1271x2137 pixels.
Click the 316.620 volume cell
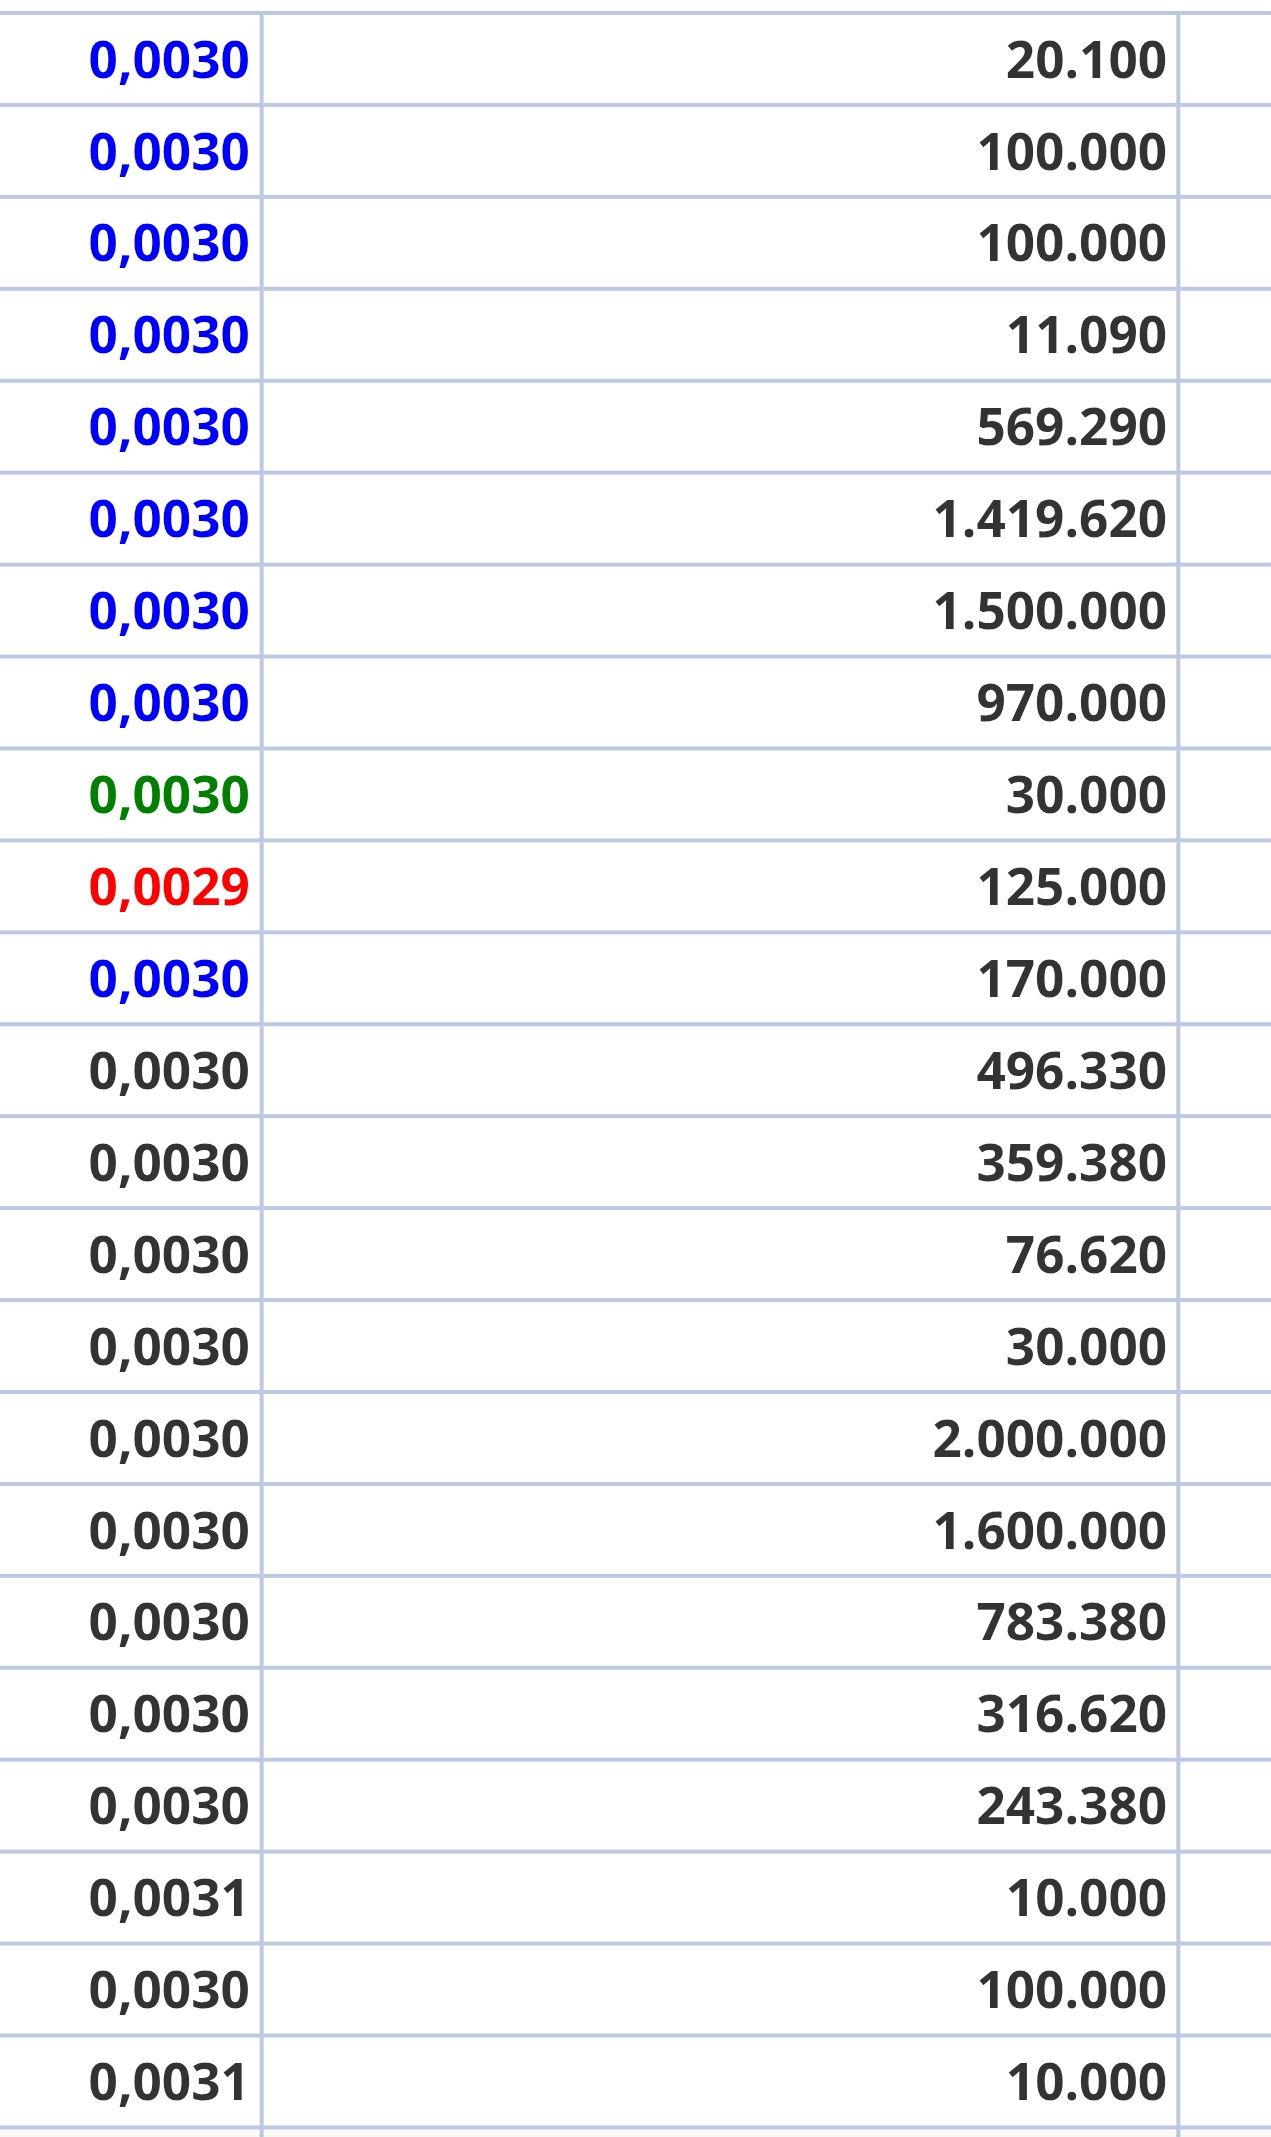pos(1071,1714)
